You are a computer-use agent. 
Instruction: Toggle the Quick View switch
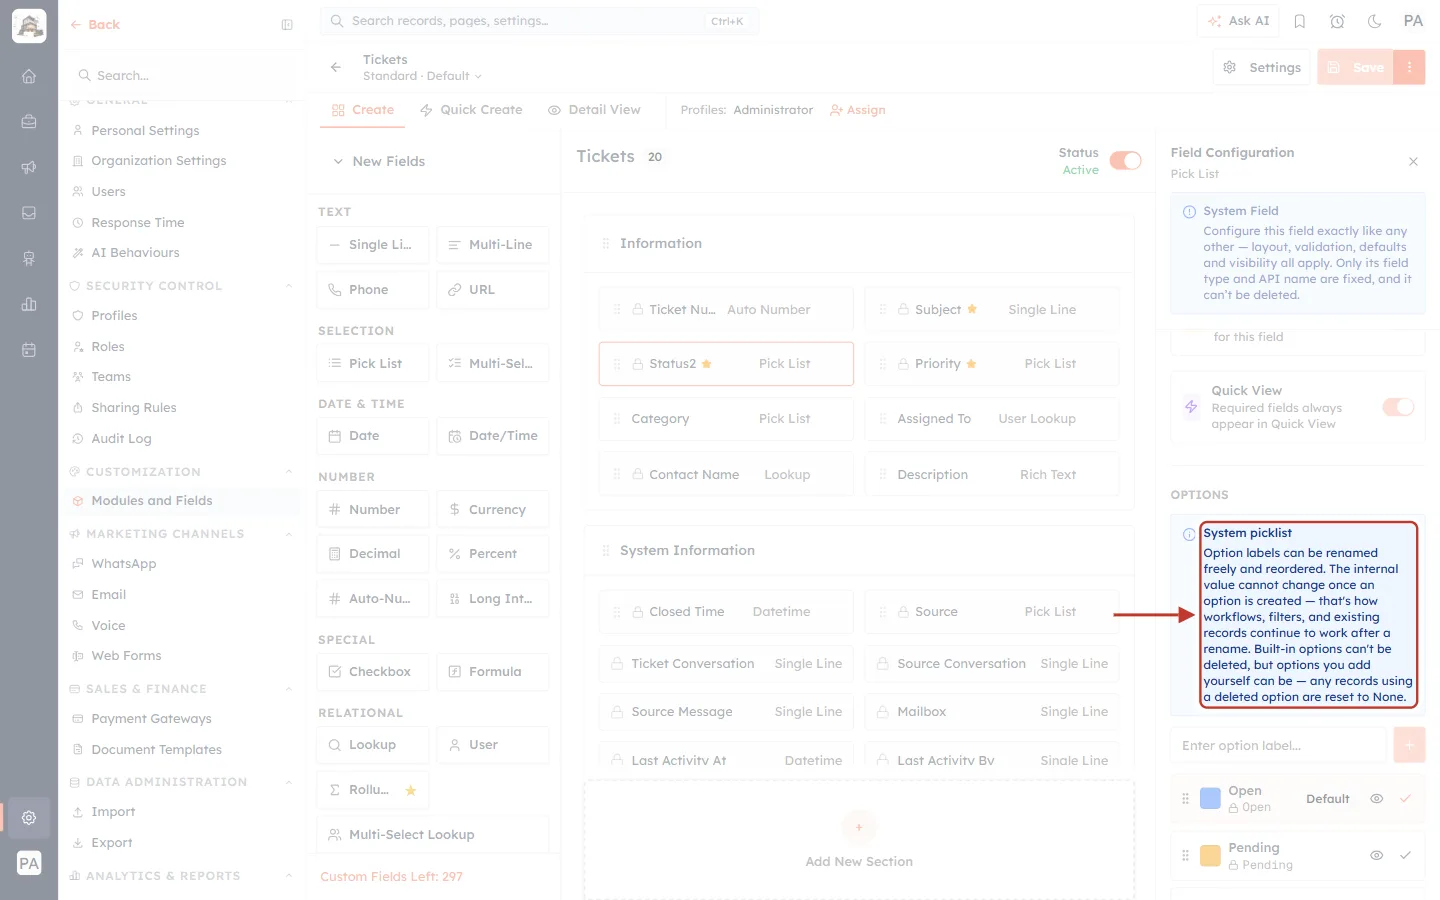[x=1398, y=407]
